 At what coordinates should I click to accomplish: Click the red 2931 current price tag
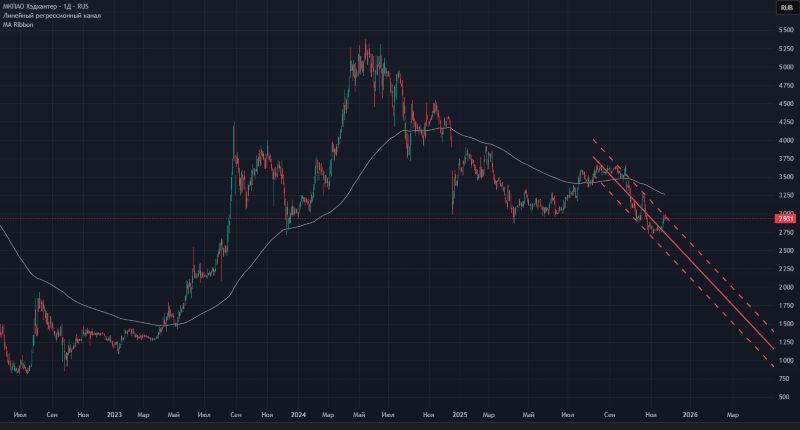pyautogui.click(x=784, y=218)
